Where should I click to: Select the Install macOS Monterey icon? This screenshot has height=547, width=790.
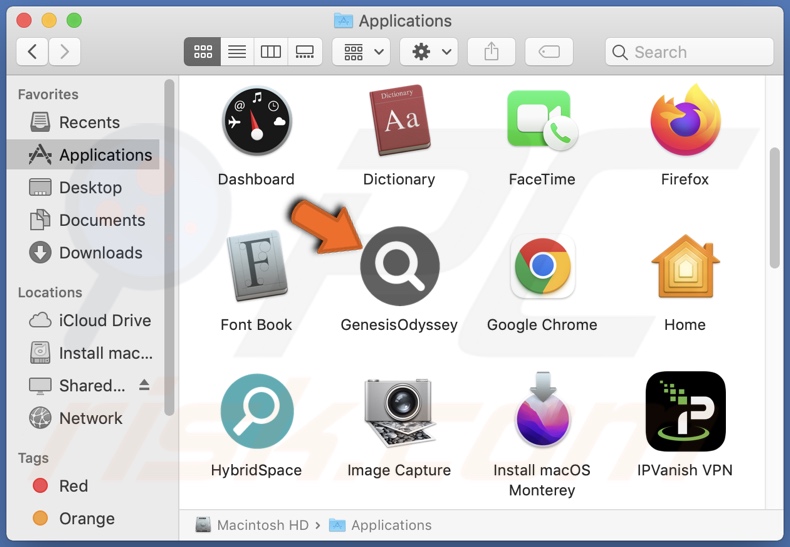pos(543,409)
